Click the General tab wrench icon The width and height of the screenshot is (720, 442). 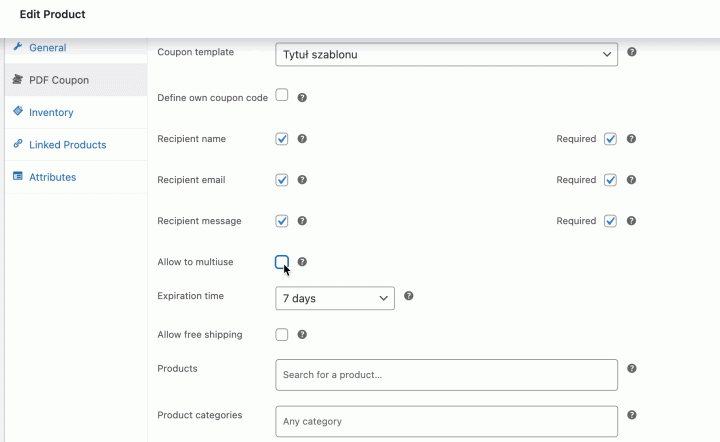pyautogui.click(x=18, y=46)
